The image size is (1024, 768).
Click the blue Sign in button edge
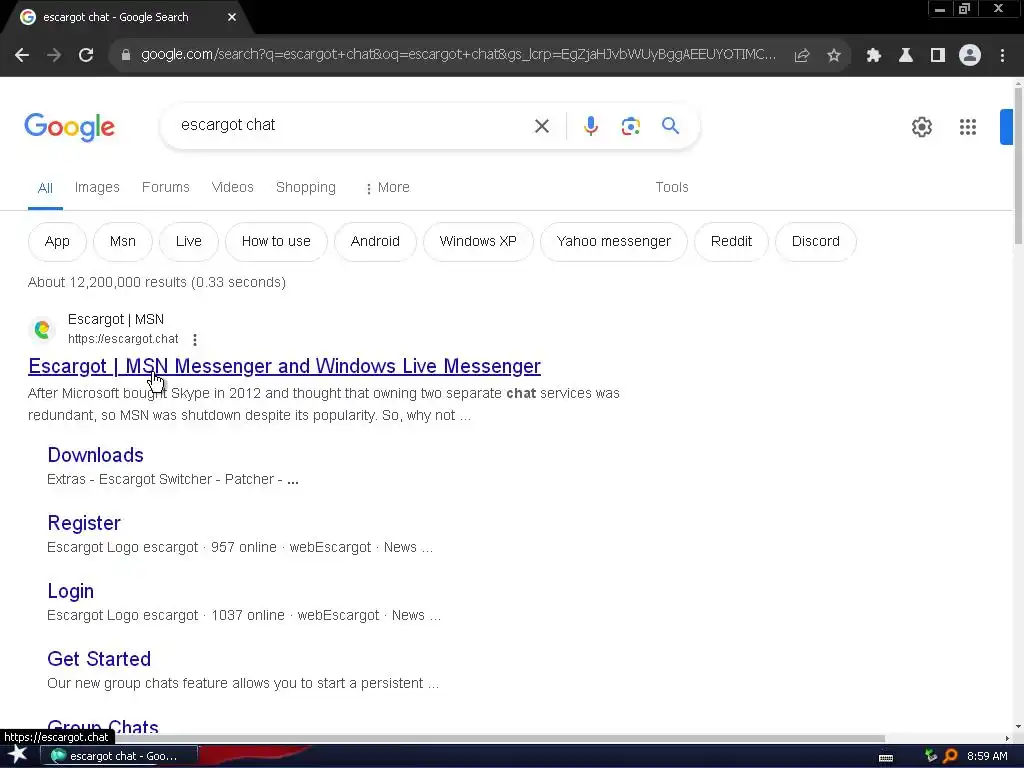point(1006,127)
